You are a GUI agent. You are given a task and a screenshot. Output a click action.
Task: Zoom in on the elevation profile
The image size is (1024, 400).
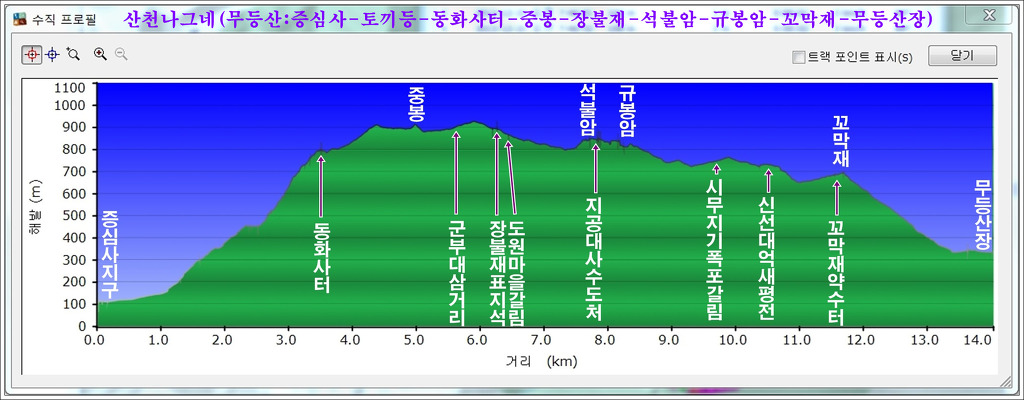tap(100, 55)
